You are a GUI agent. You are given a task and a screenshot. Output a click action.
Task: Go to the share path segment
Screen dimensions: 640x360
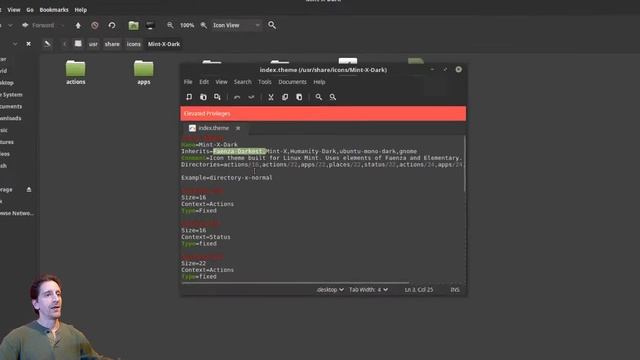coord(112,44)
